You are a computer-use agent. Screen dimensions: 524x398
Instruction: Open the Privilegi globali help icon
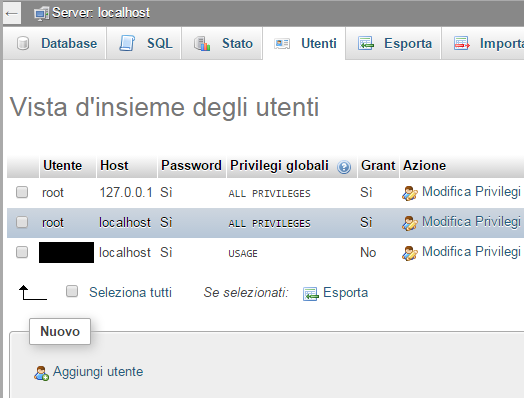[344, 167]
